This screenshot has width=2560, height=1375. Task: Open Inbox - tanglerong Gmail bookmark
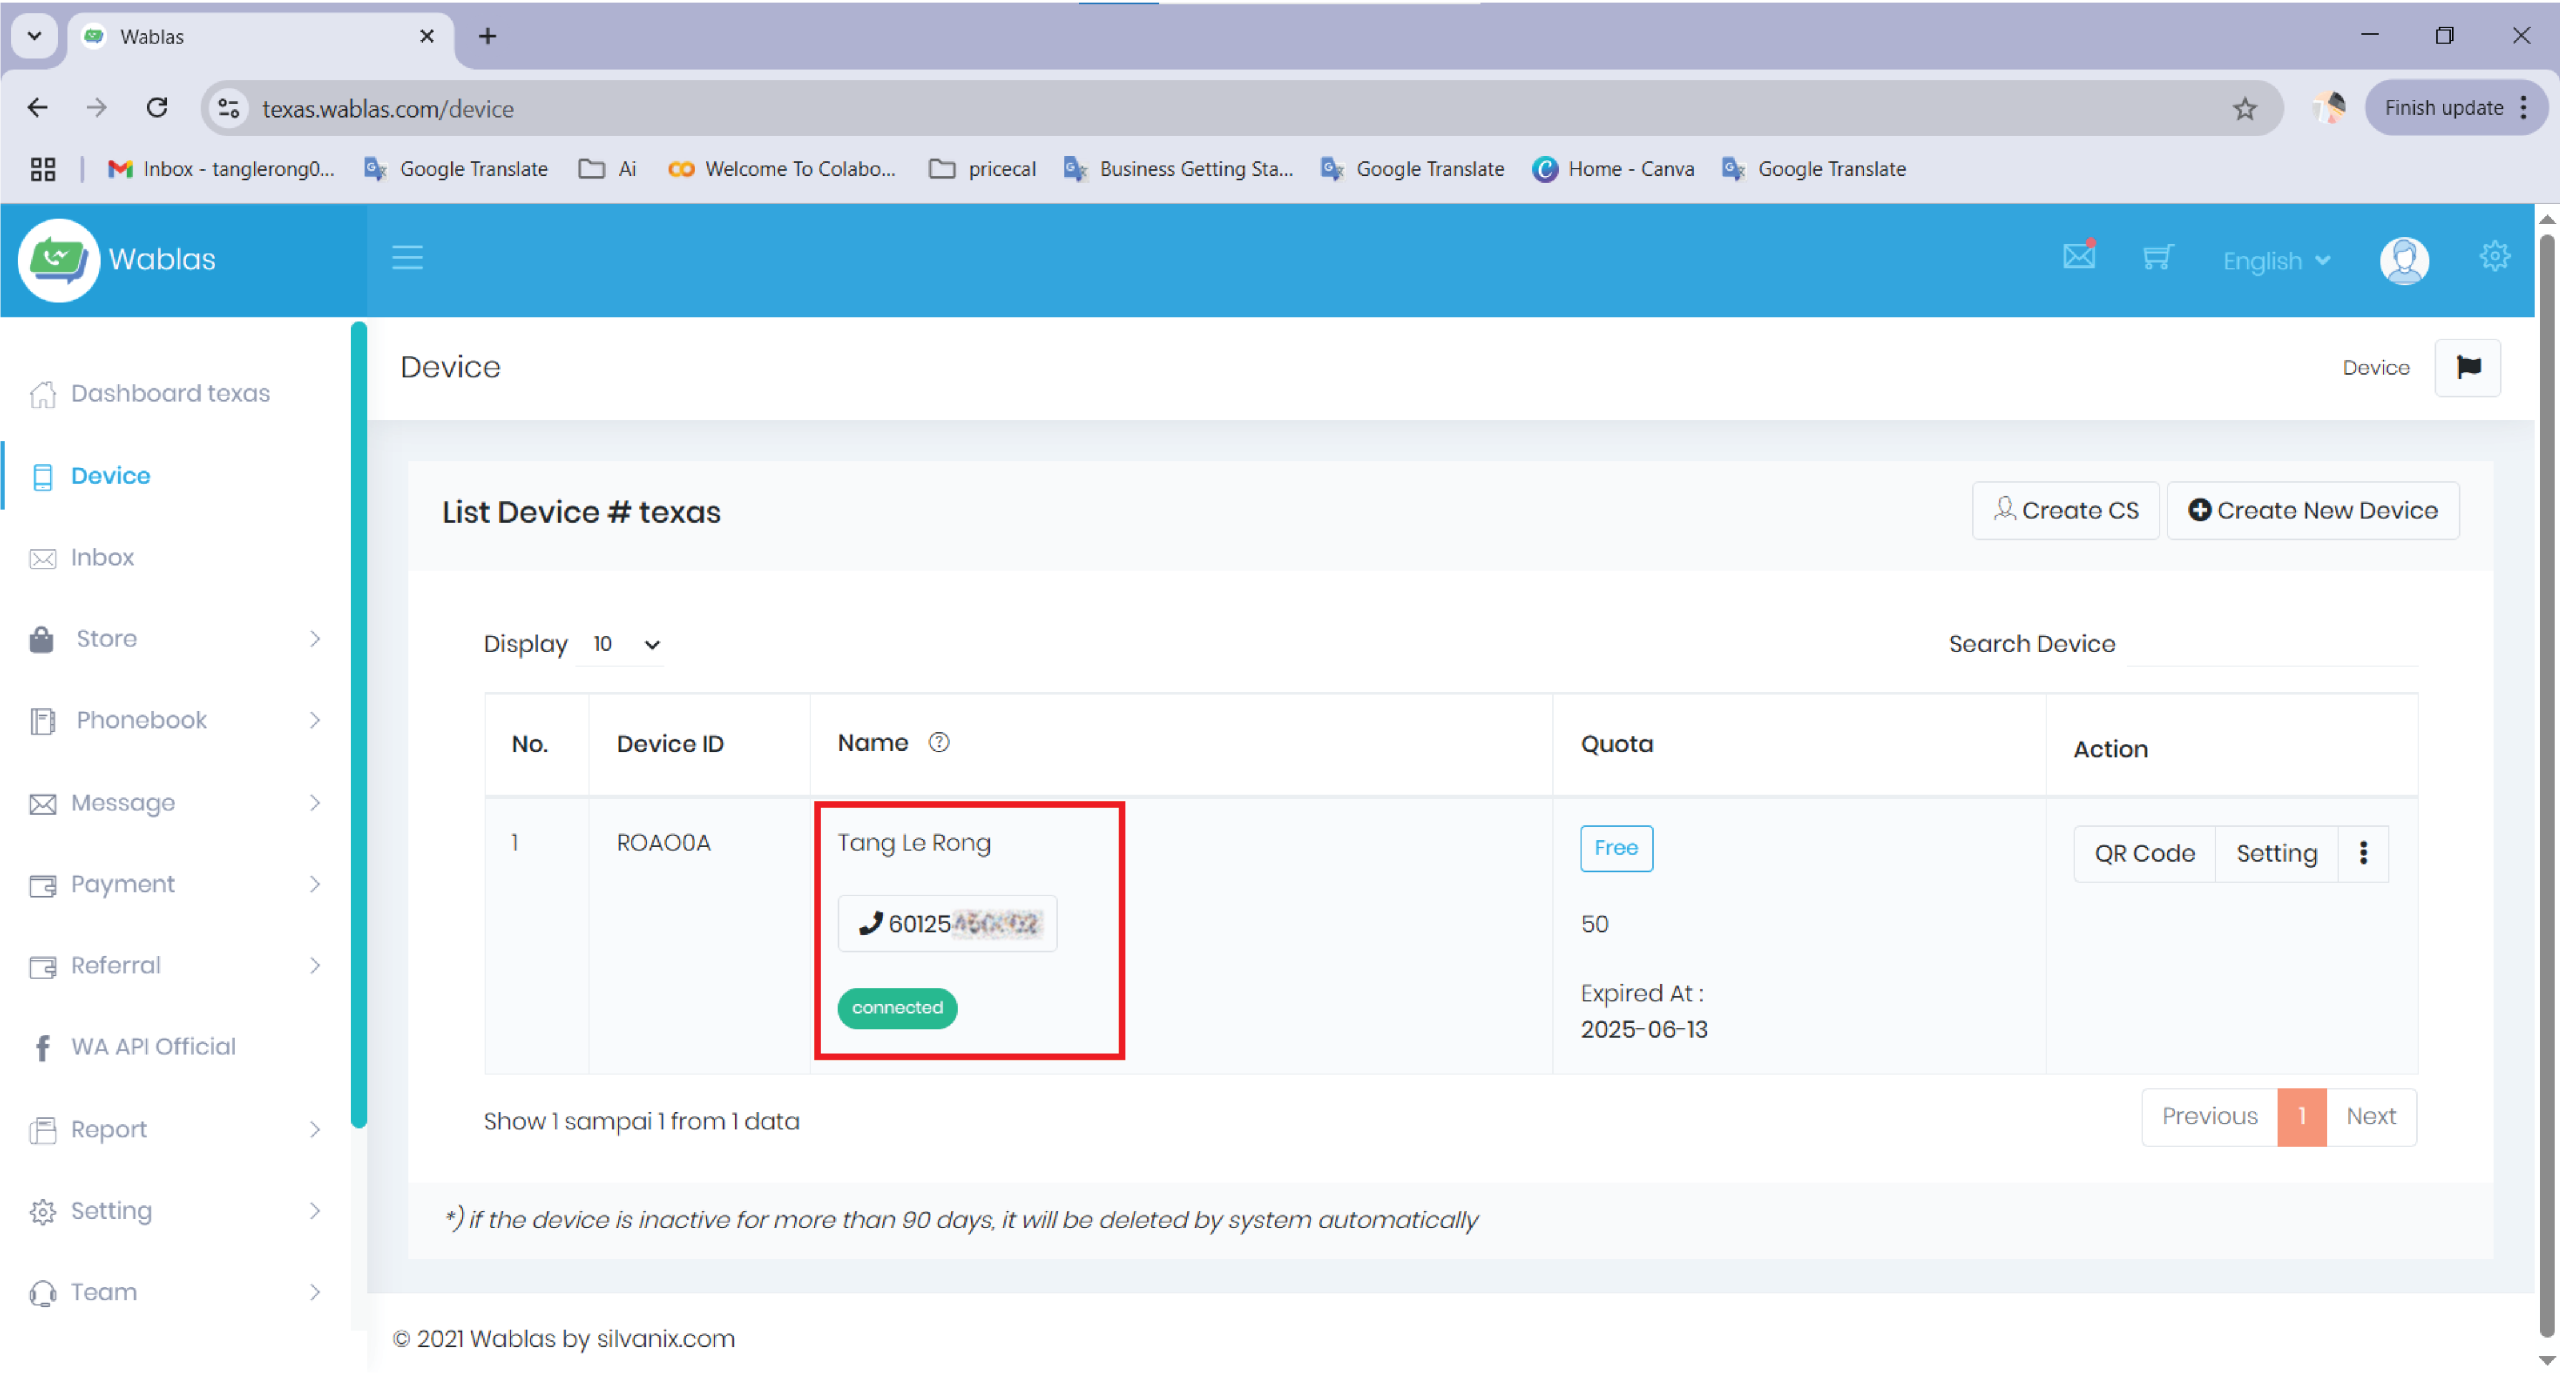(221, 169)
